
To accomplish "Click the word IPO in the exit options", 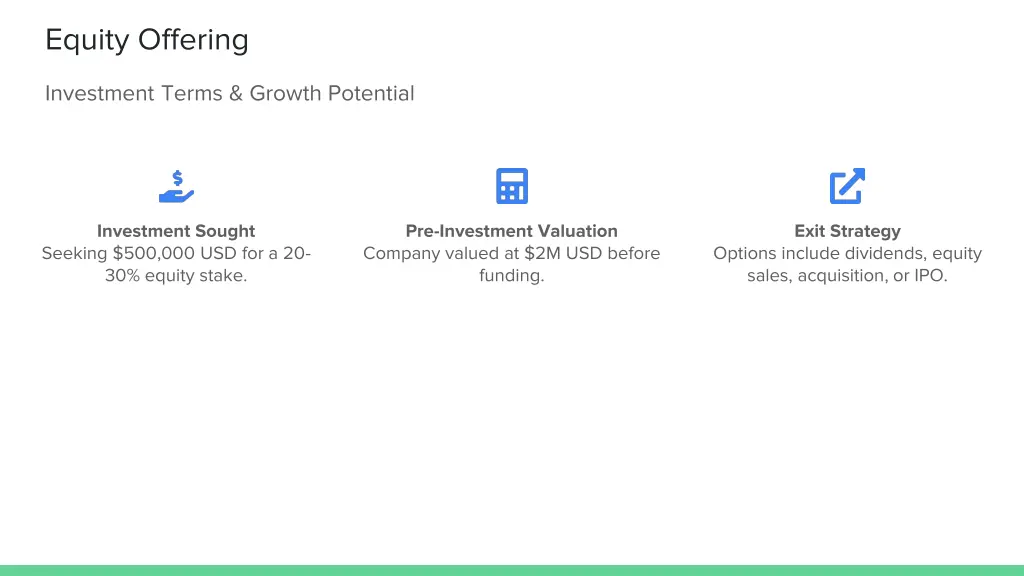I will tap(931, 276).
